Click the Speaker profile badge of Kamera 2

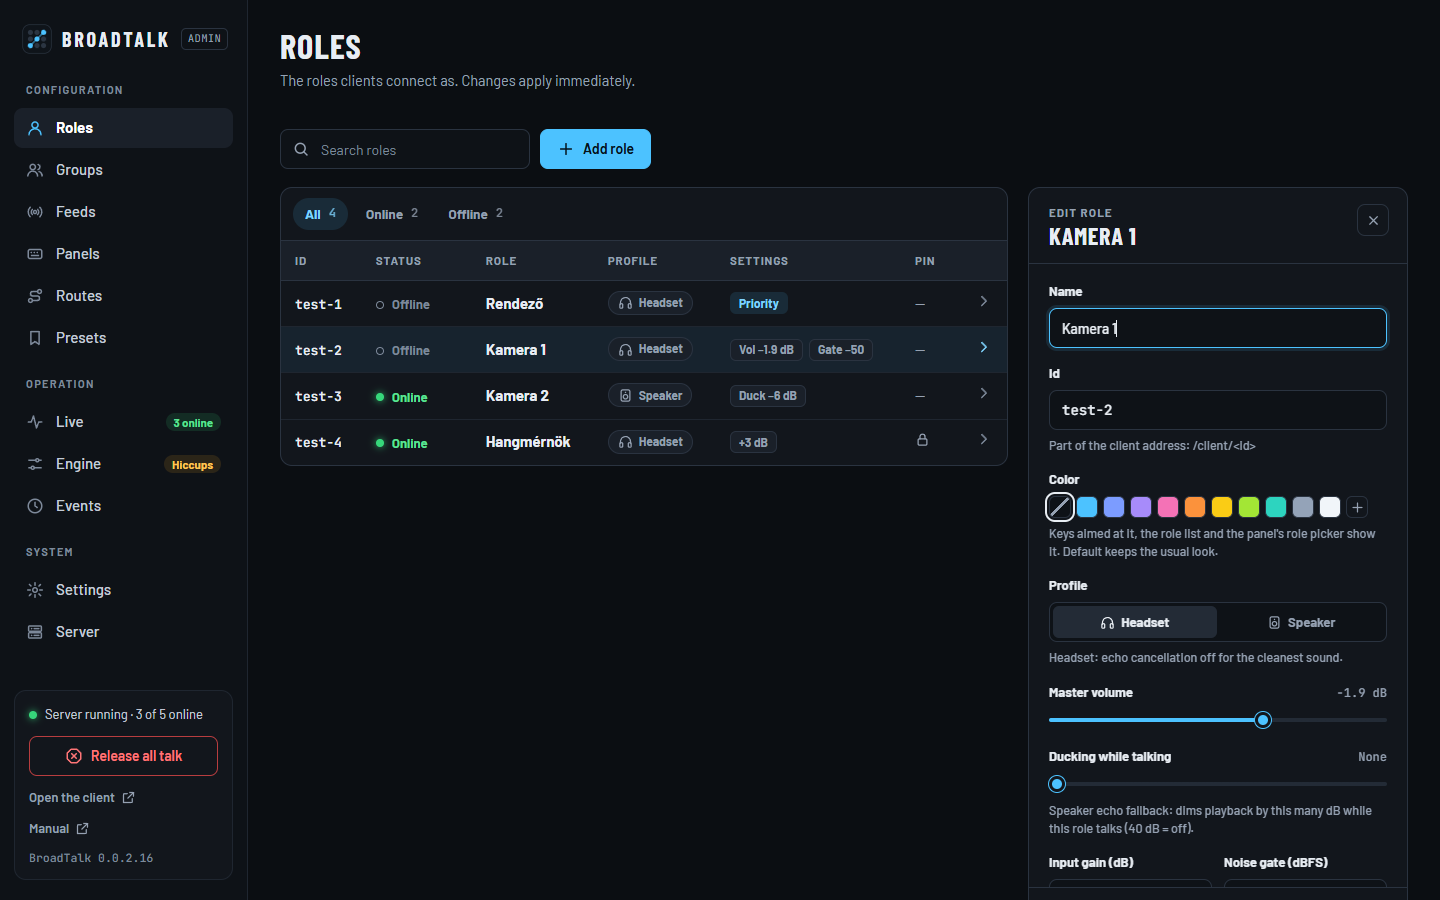[x=650, y=396]
